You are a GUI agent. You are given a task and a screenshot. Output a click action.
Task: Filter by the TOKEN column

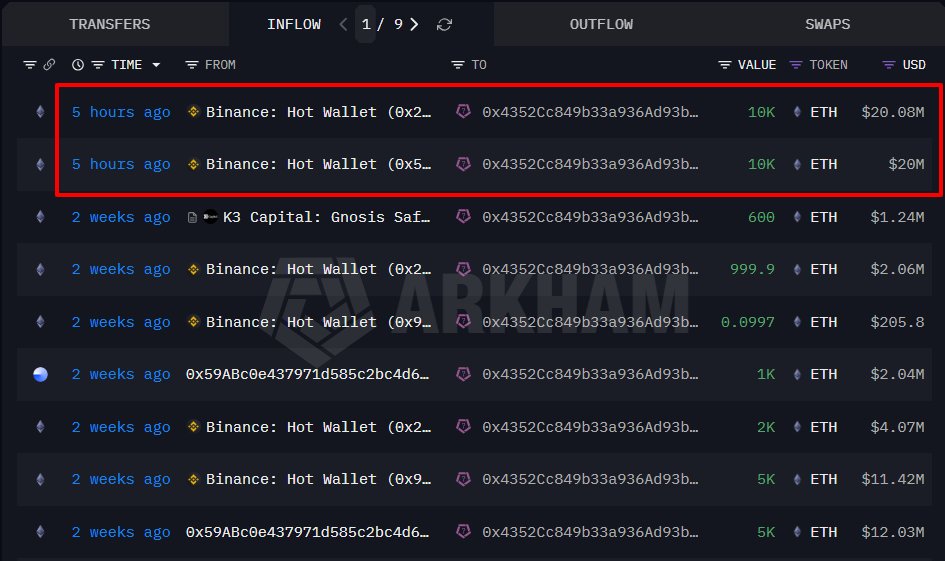796,64
